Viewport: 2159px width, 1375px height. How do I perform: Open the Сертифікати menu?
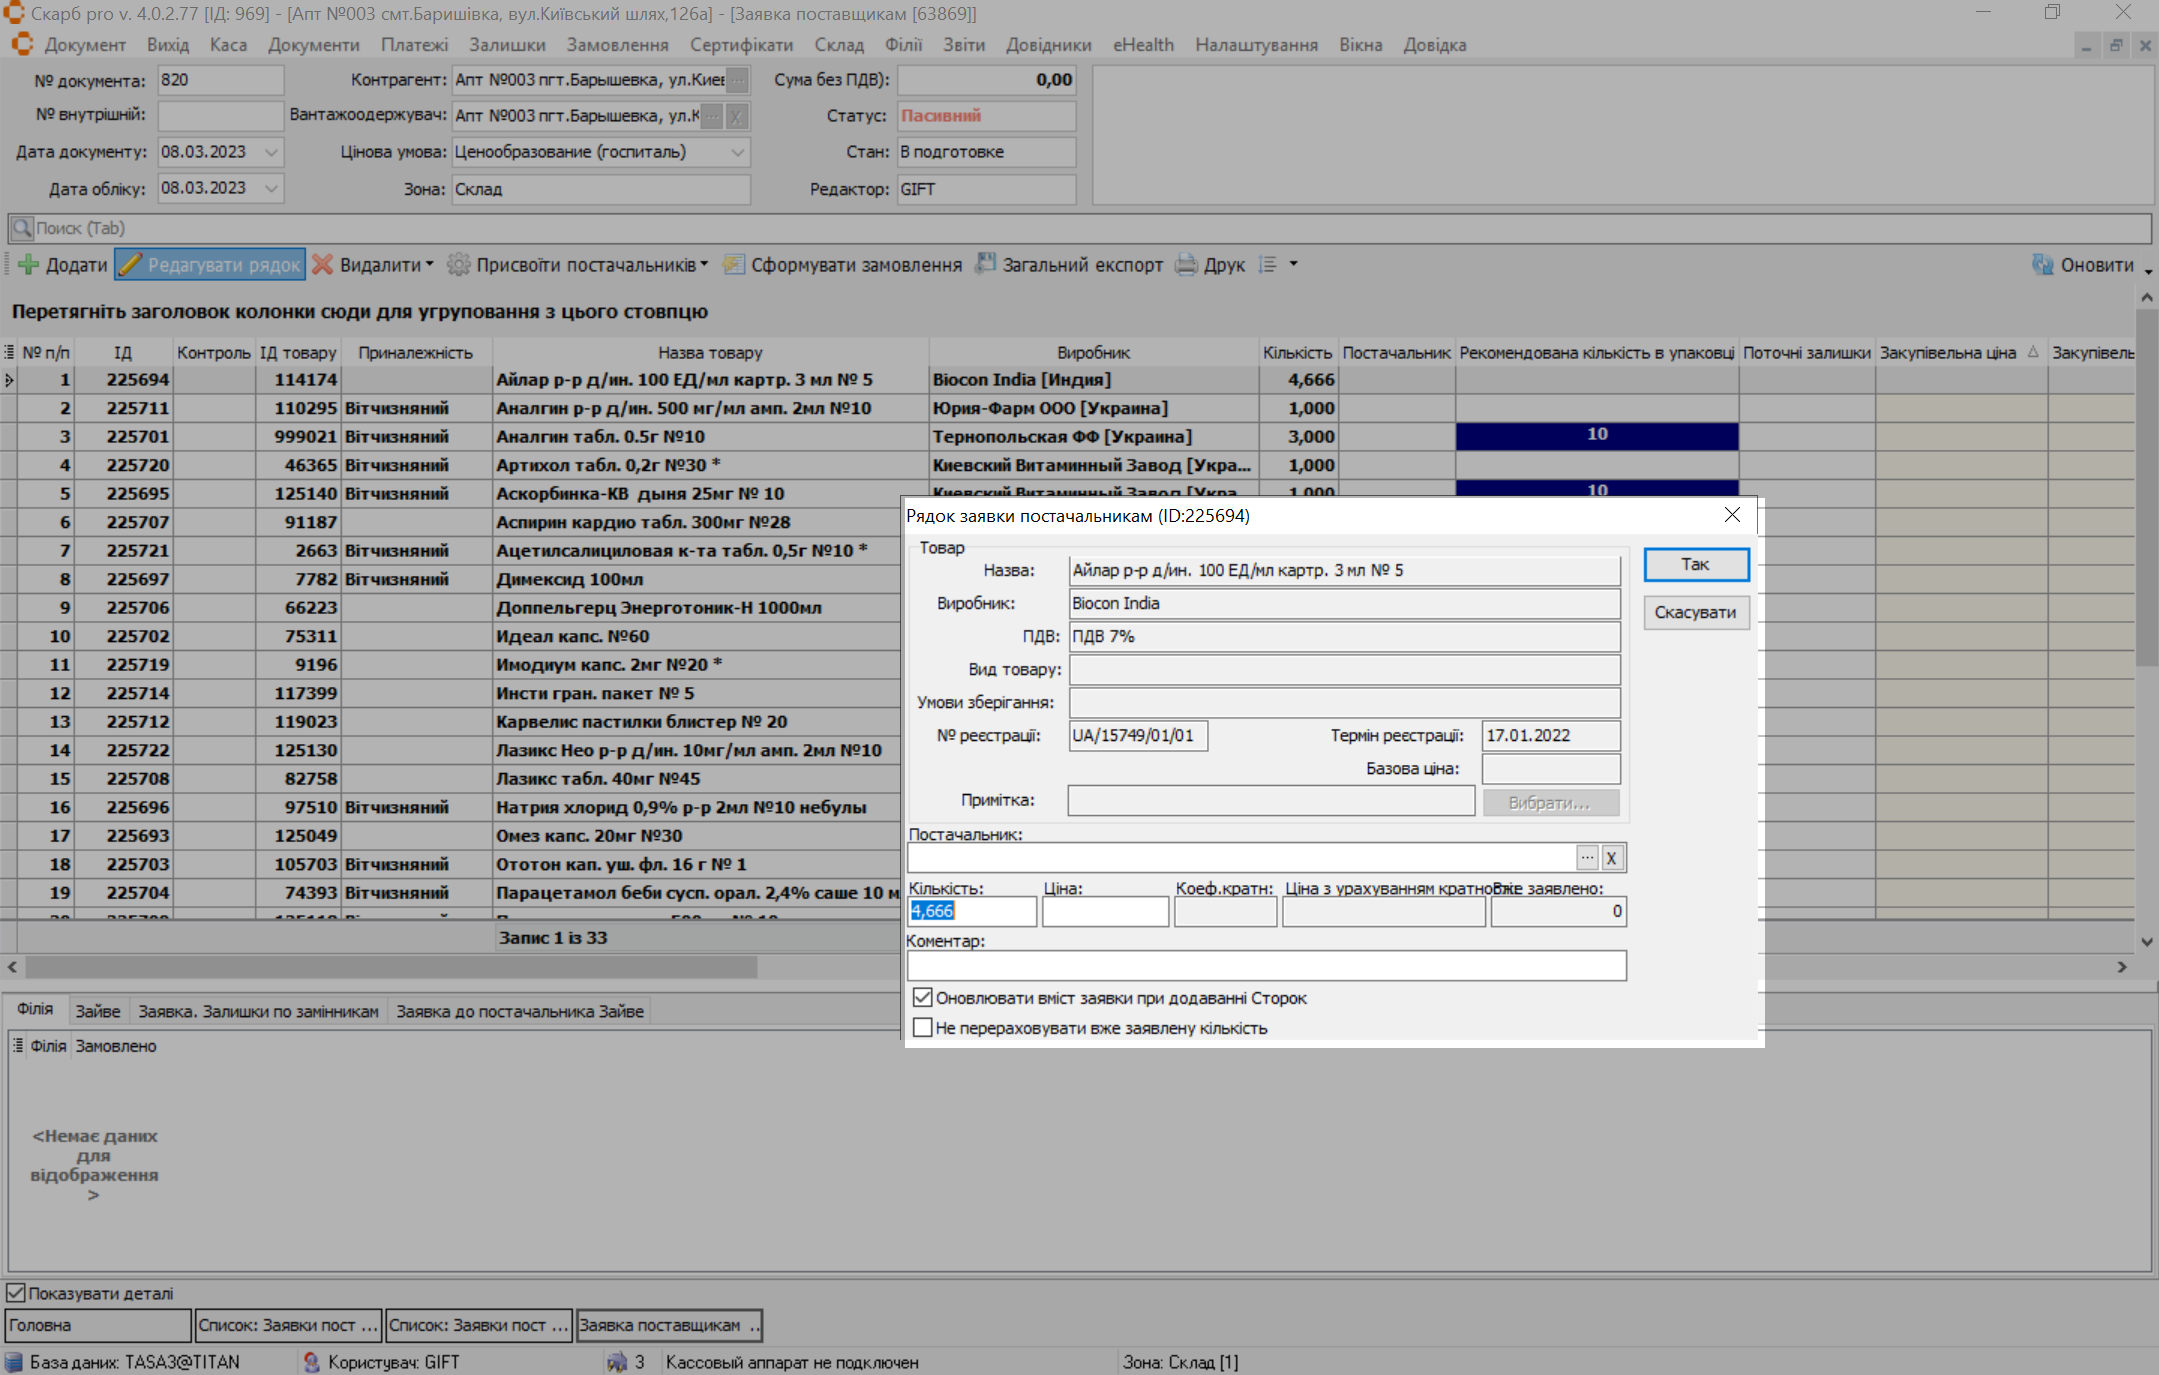tap(741, 45)
